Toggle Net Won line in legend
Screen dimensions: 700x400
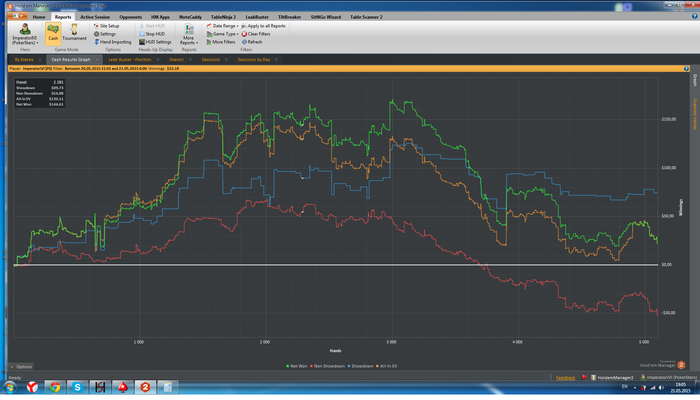pos(299,366)
